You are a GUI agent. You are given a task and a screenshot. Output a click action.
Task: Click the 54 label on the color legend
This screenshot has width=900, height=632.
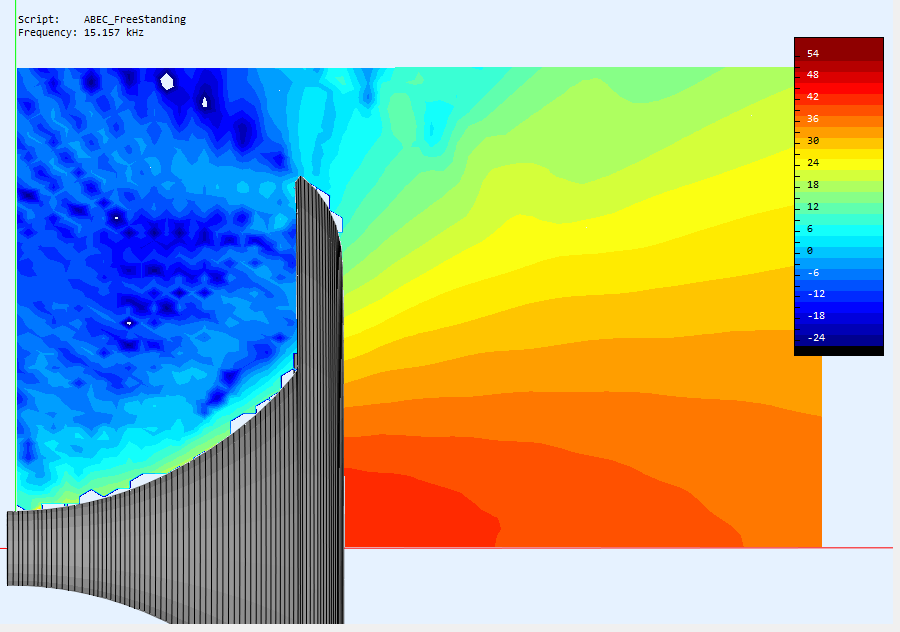pyautogui.click(x=813, y=53)
